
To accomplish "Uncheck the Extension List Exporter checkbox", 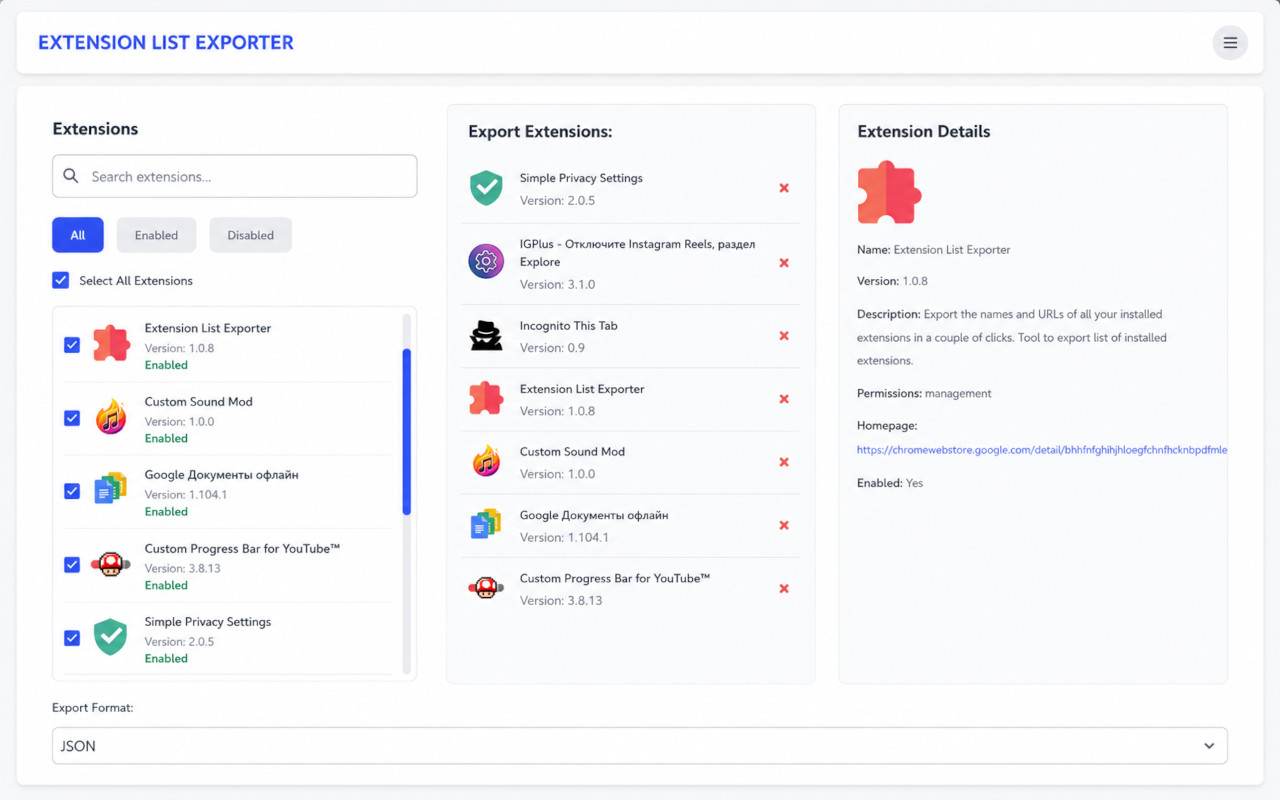I will click(x=72, y=345).
